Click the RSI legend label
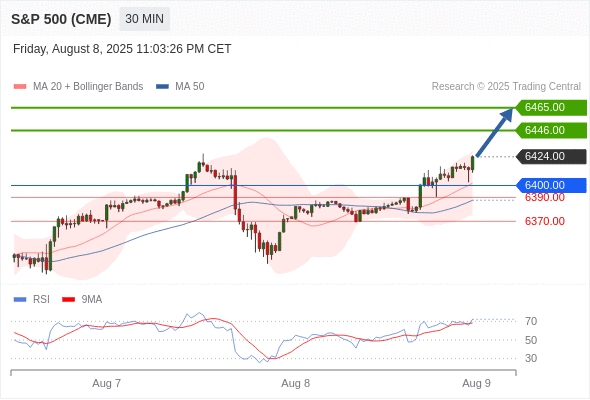 click(x=41, y=300)
